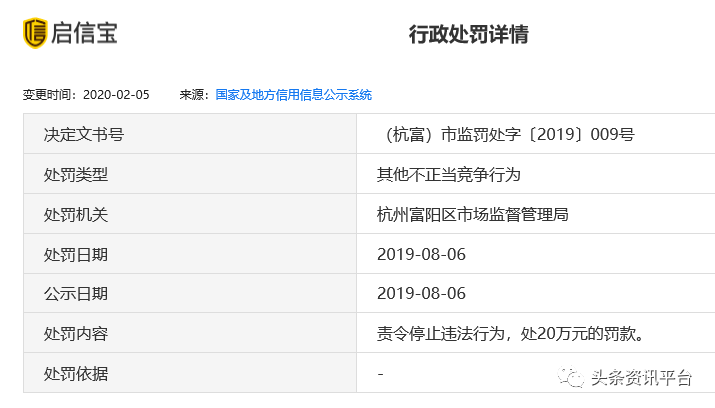This screenshot has height=408, width=715.
Task: Select the 处罚日期 value 2019-08-06
Action: pos(421,254)
